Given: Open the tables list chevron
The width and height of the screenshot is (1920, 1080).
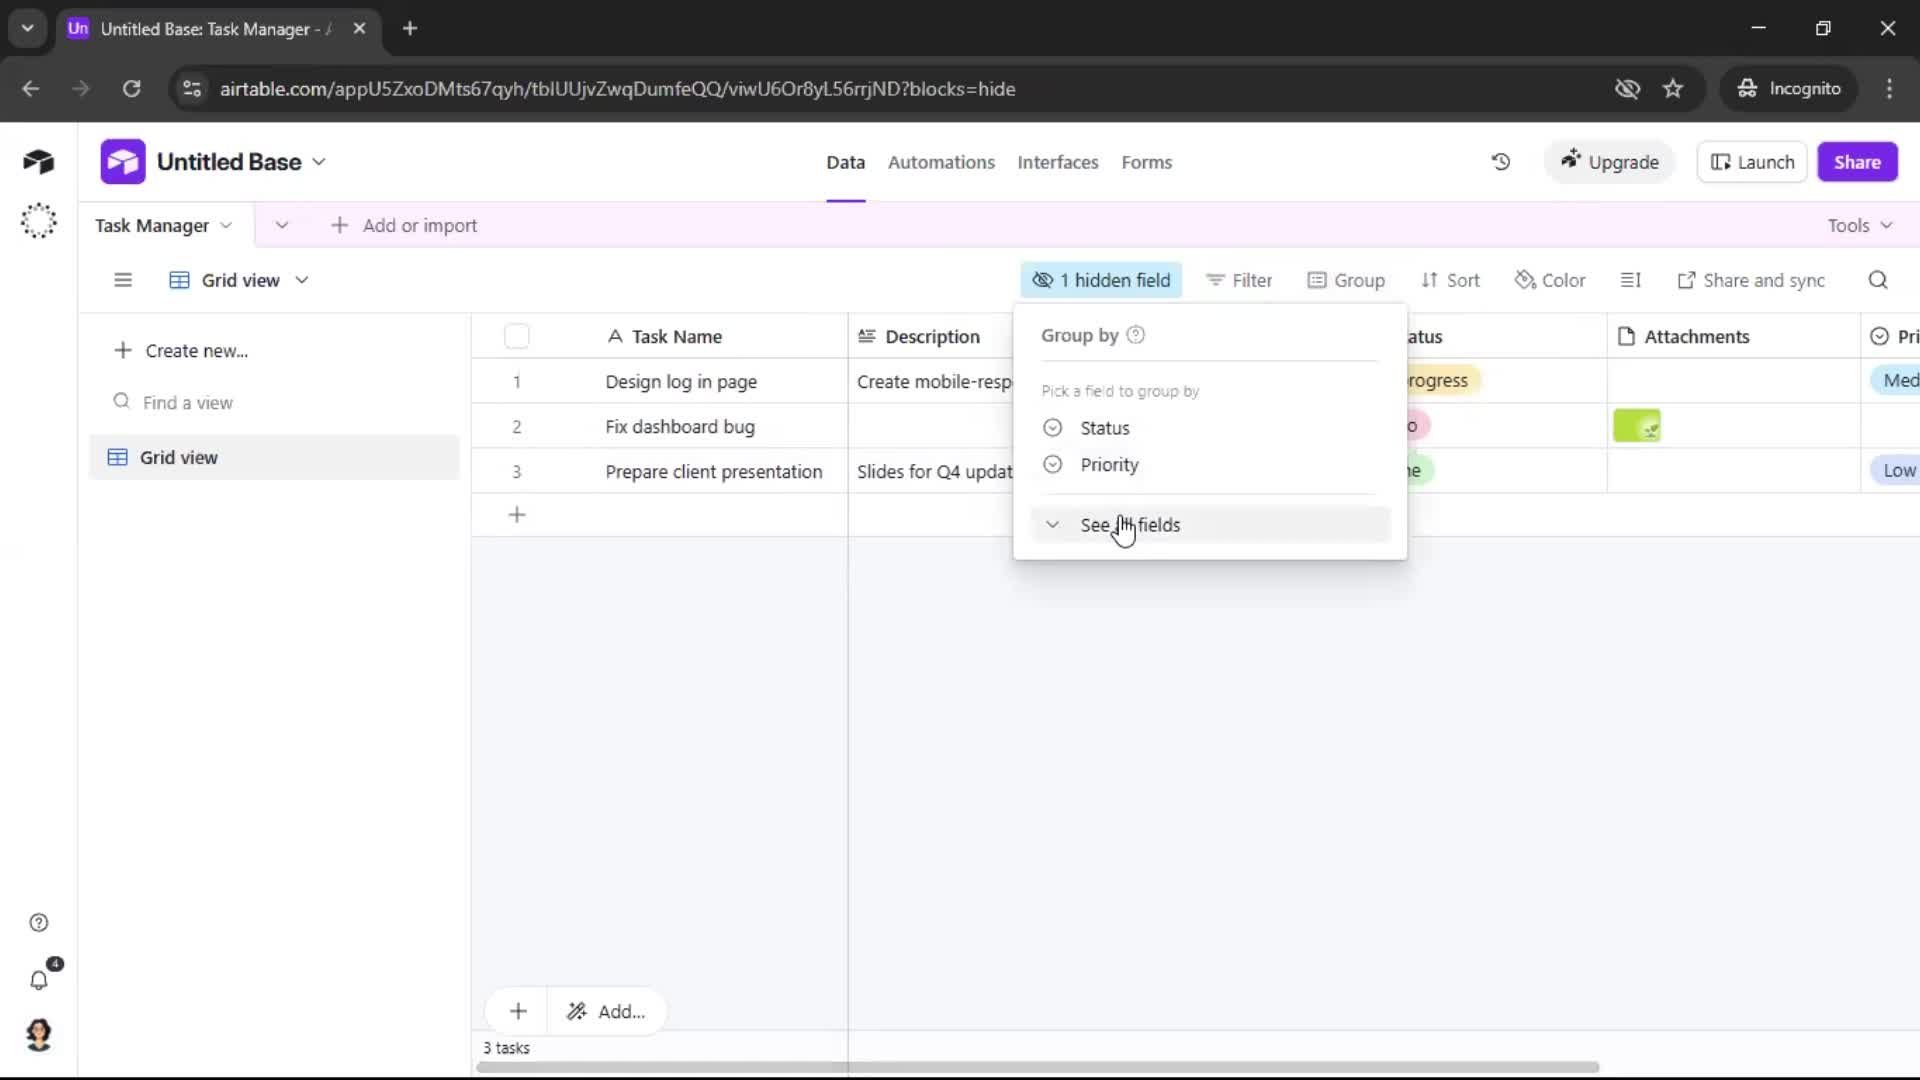Looking at the screenshot, I should tap(282, 225).
